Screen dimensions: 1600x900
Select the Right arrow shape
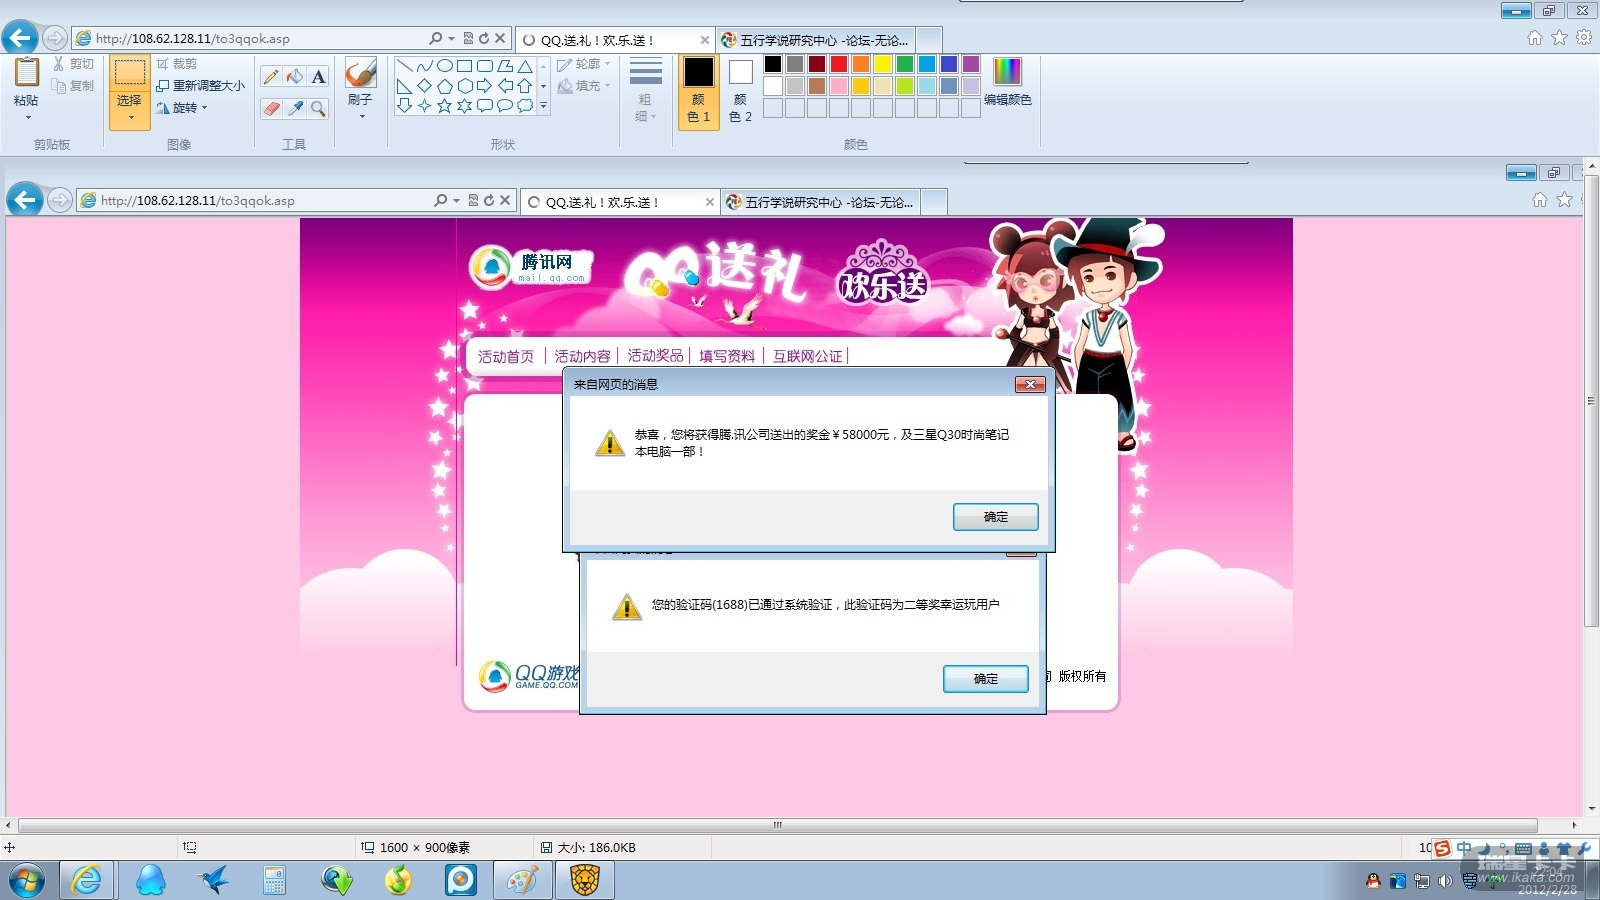484,86
